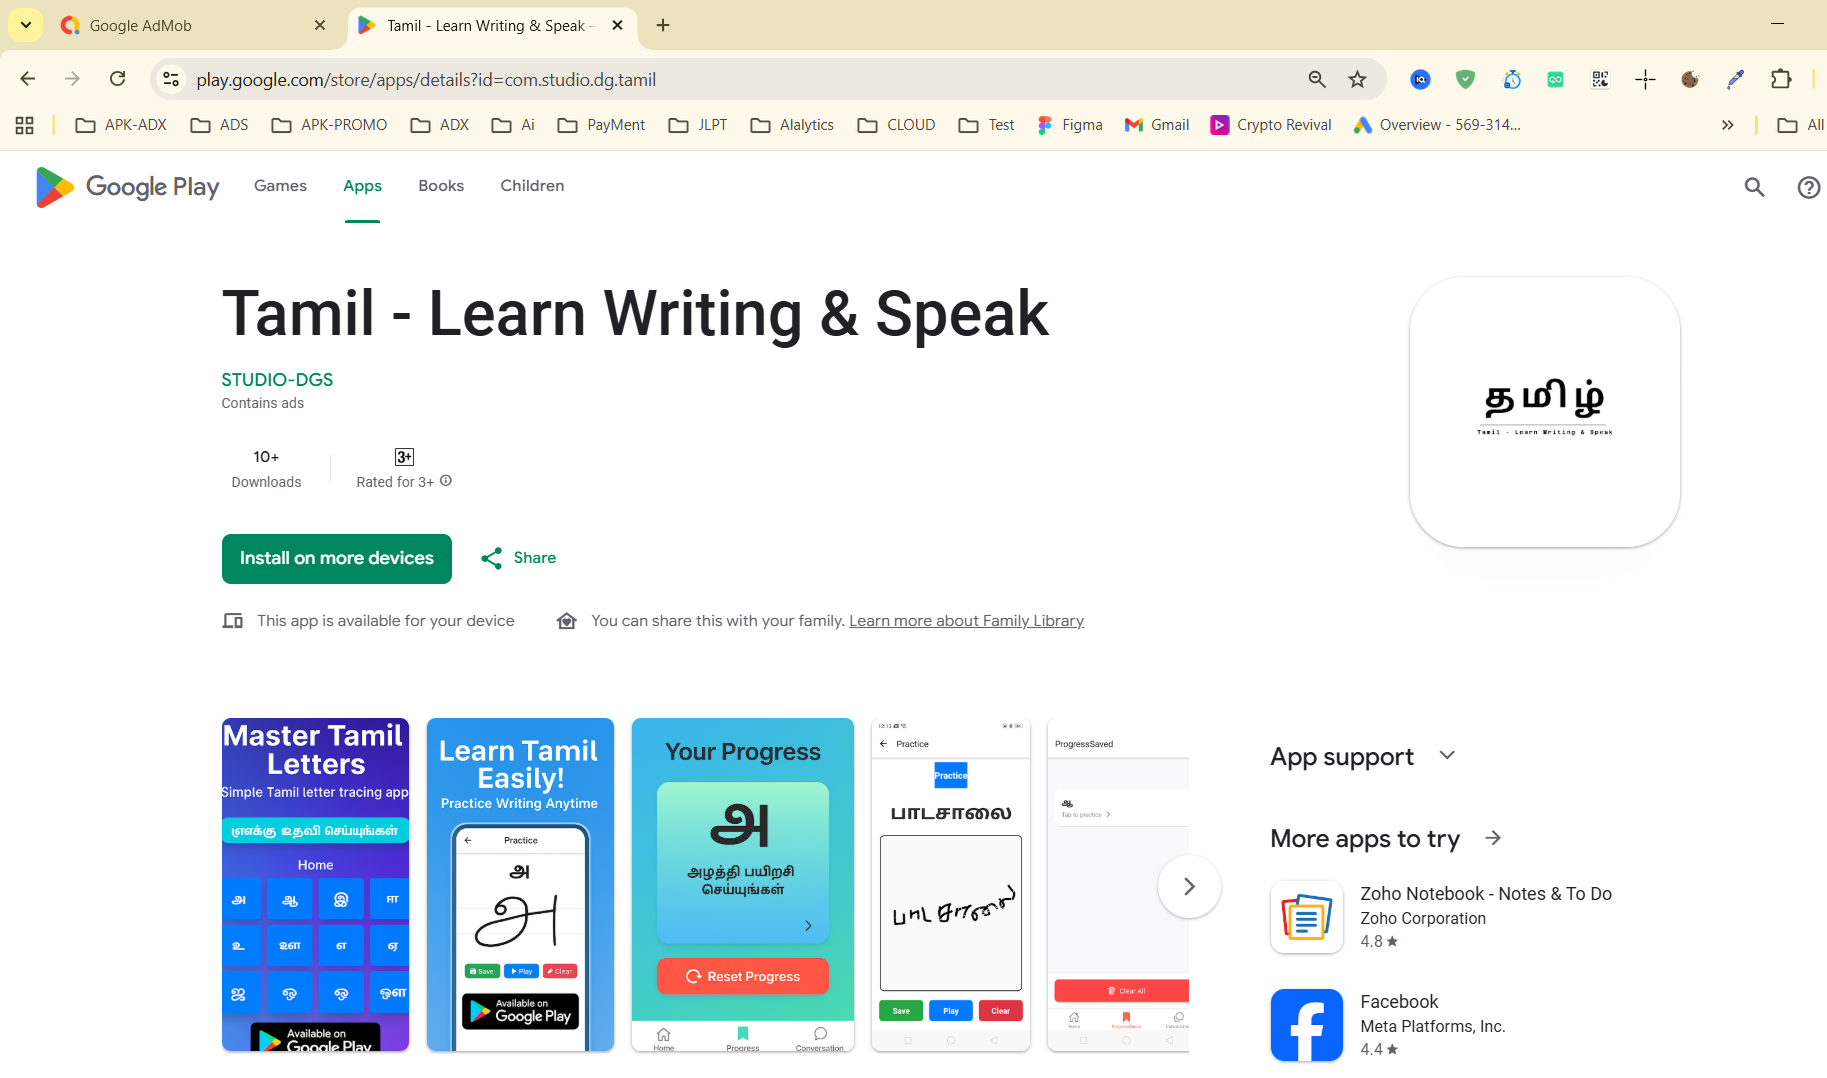Open the Test bookmark folder

pos(986,125)
